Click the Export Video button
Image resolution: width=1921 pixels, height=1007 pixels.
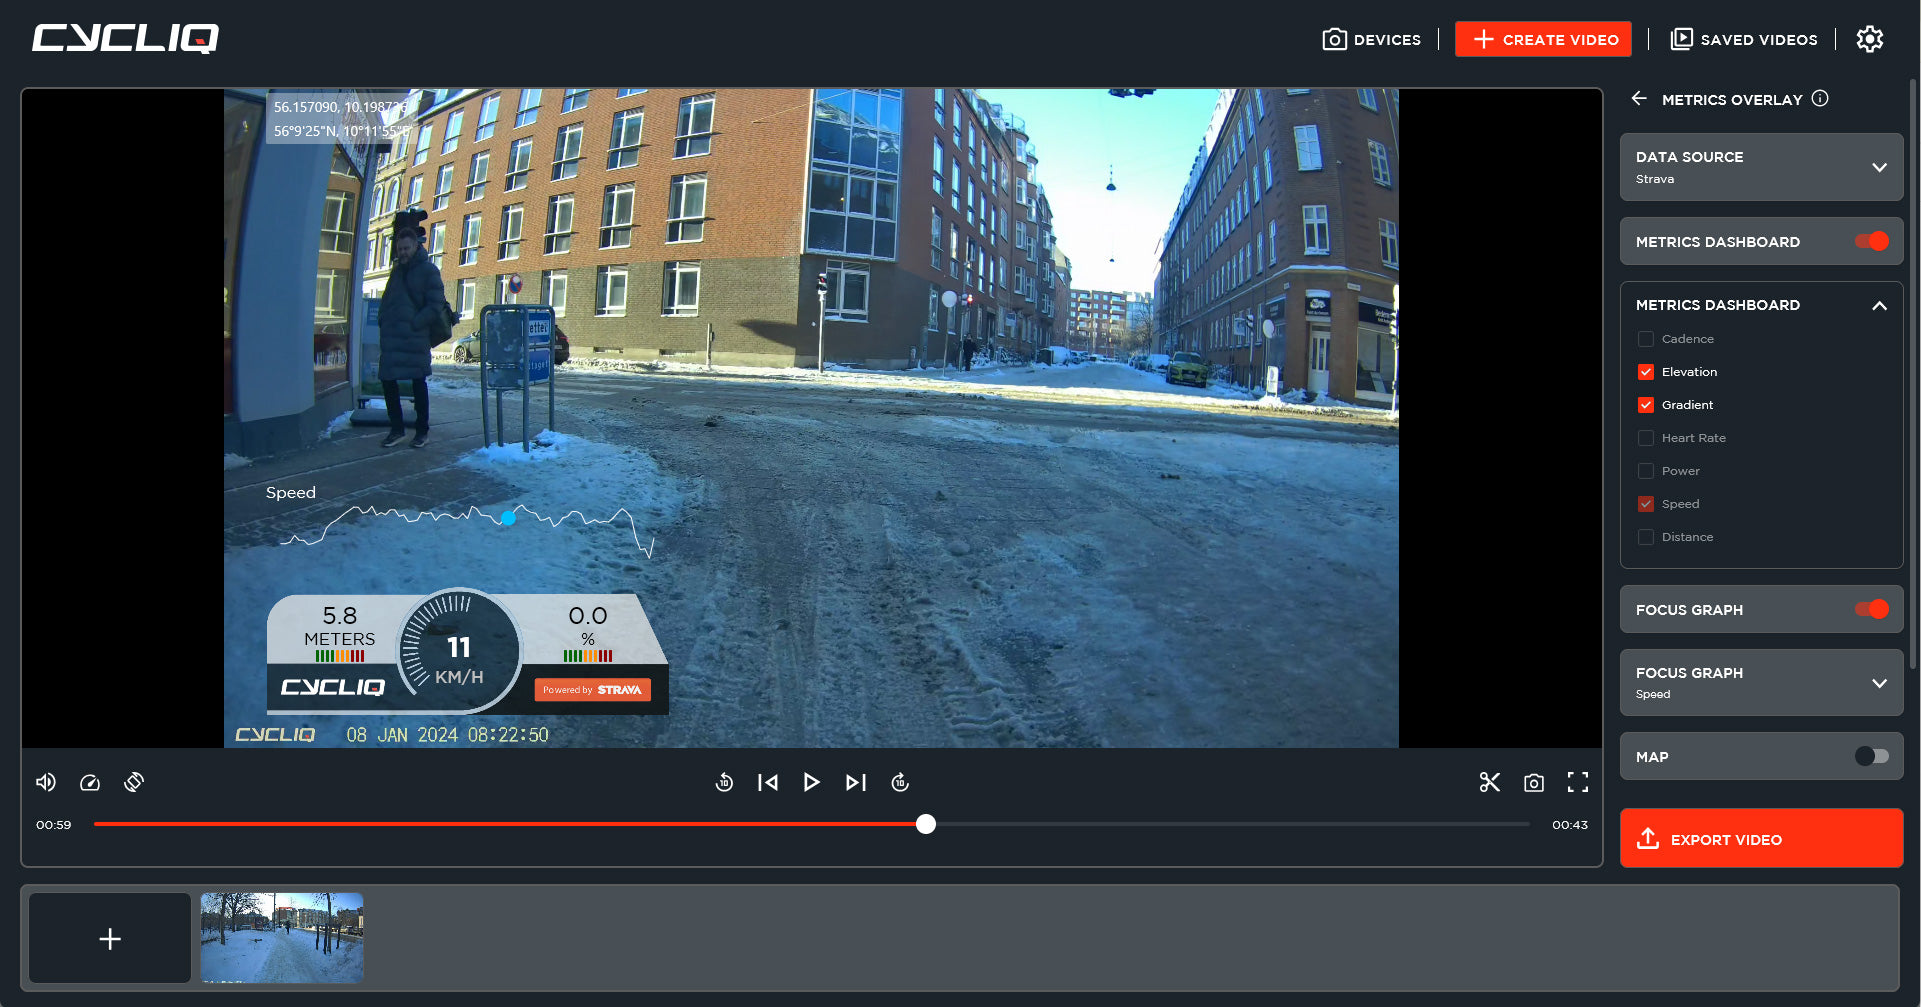click(x=1760, y=838)
